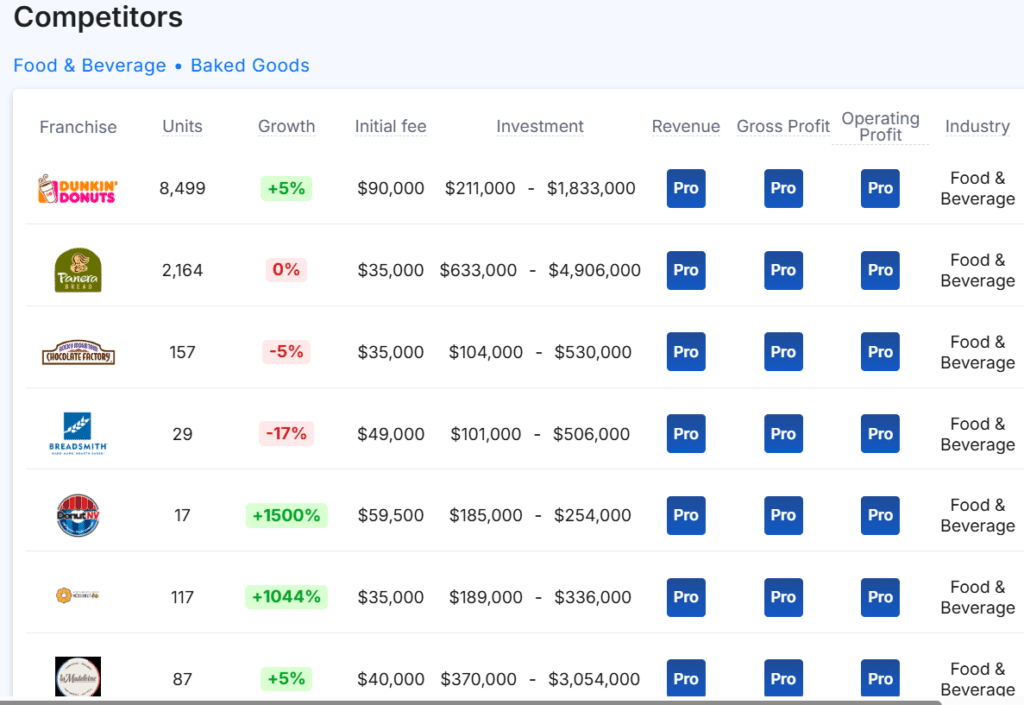The image size is (1024, 705).
Task: Open the Food & Beverage breadcrumb link
Action: click(x=89, y=65)
